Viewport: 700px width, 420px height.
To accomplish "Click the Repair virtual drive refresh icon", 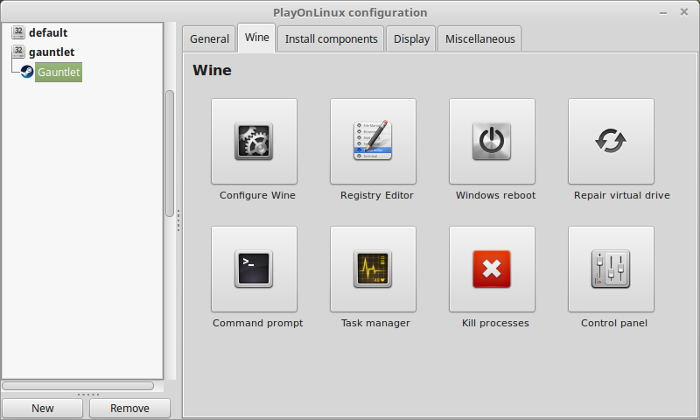I will 611,141.
